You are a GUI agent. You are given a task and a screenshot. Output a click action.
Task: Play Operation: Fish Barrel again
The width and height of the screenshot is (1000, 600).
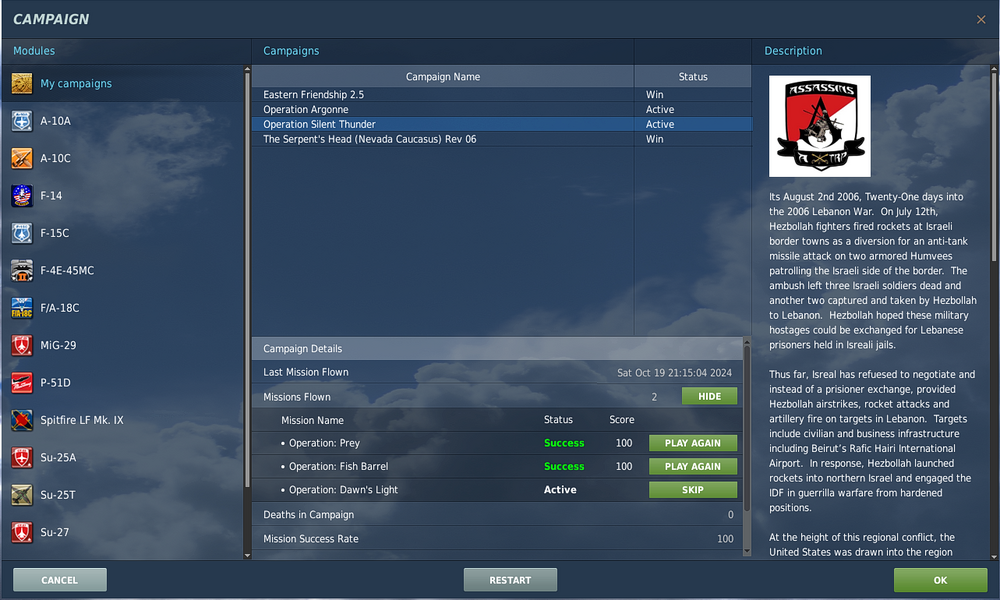coord(693,467)
